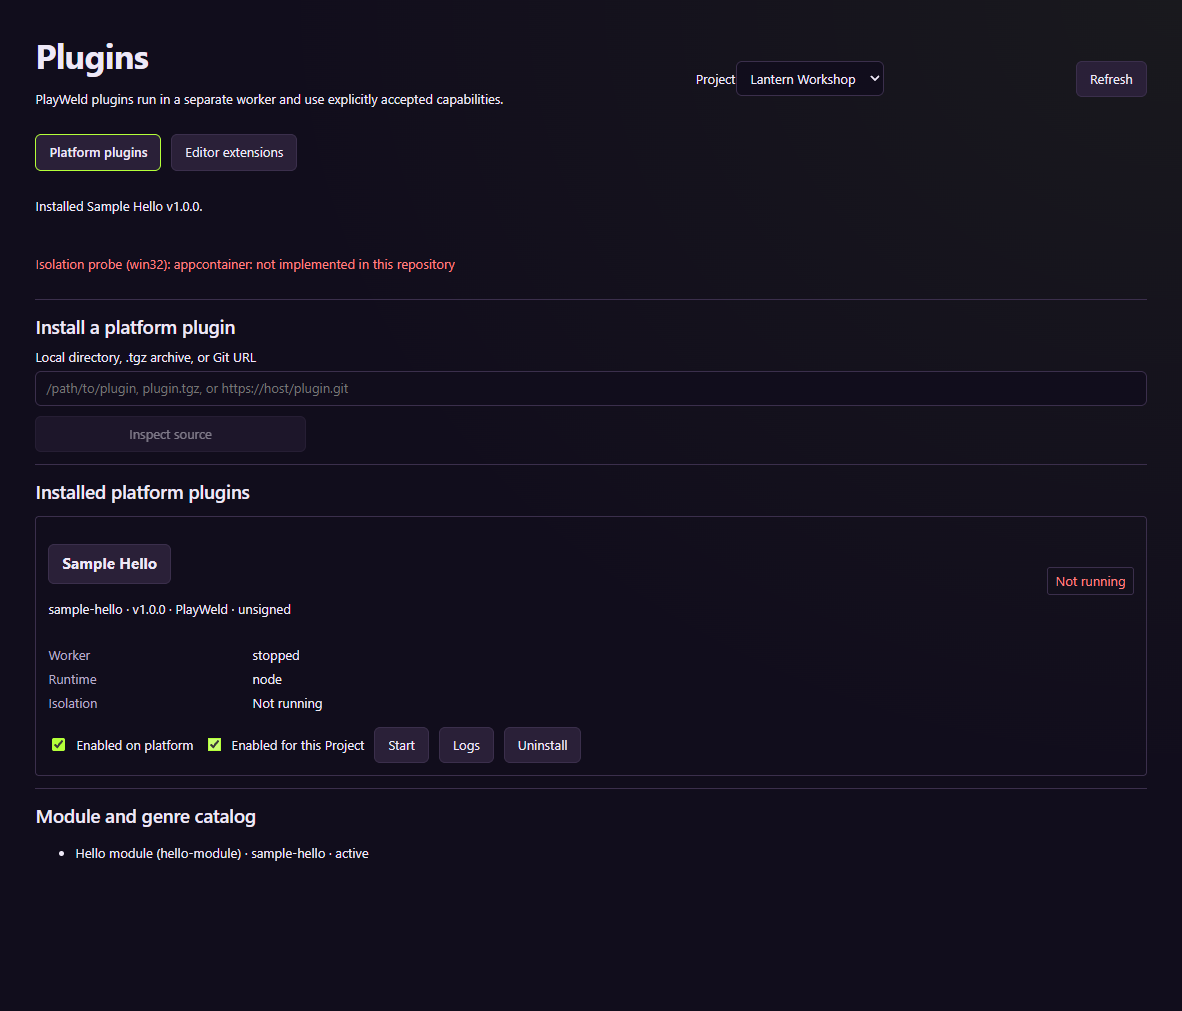Click the Not running status badge
The width and height of the screenshot is (1182, 1011).
pyautogui.click(x=1090, y=581)
